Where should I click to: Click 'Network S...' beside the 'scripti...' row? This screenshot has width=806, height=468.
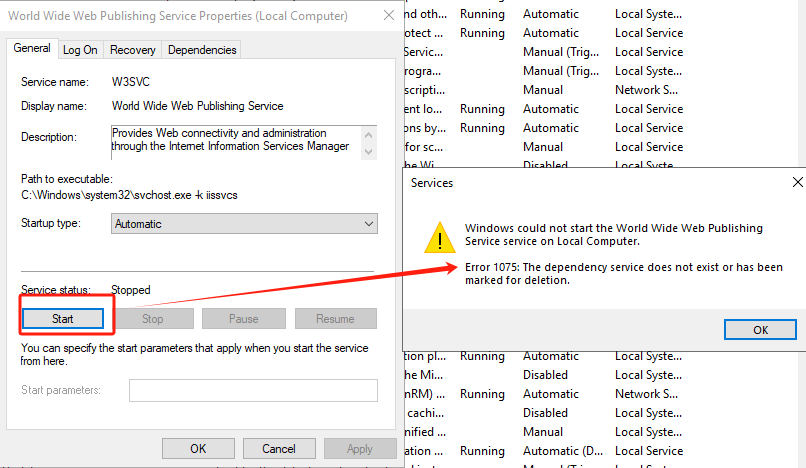[646, 90]
